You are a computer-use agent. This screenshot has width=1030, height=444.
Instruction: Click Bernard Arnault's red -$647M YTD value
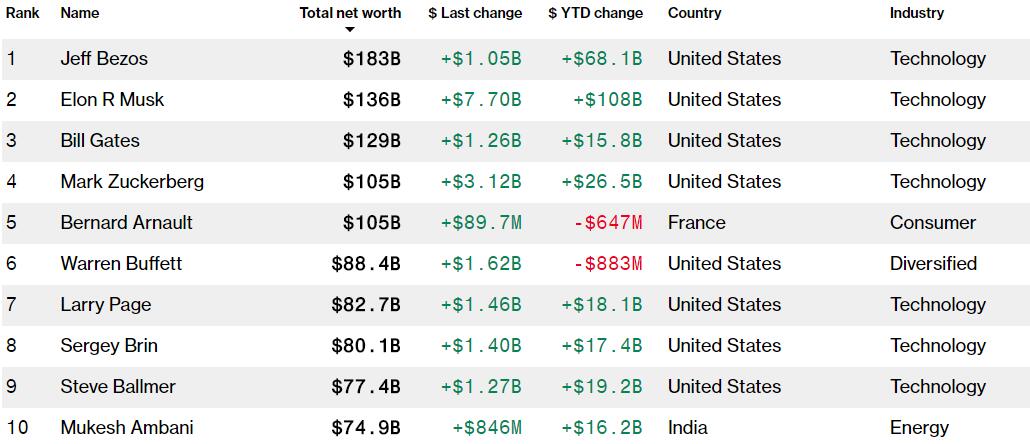point(608,223)
